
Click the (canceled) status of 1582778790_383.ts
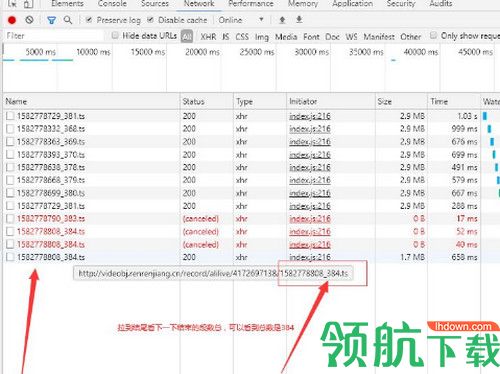[201, 219]
